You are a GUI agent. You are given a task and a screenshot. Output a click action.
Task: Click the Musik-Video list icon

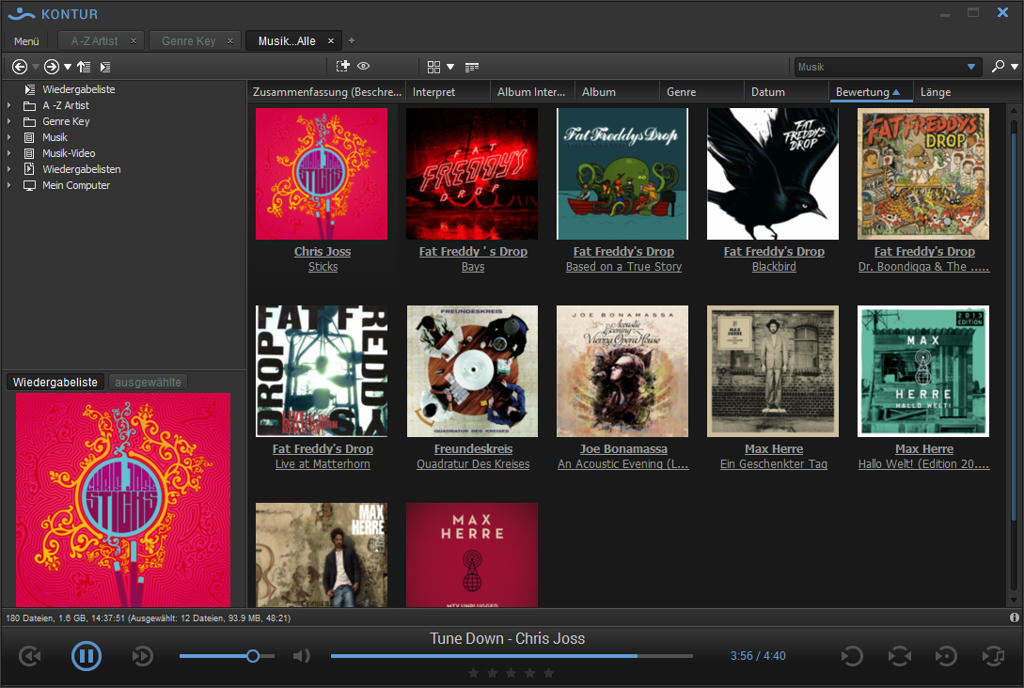(29, 153)
